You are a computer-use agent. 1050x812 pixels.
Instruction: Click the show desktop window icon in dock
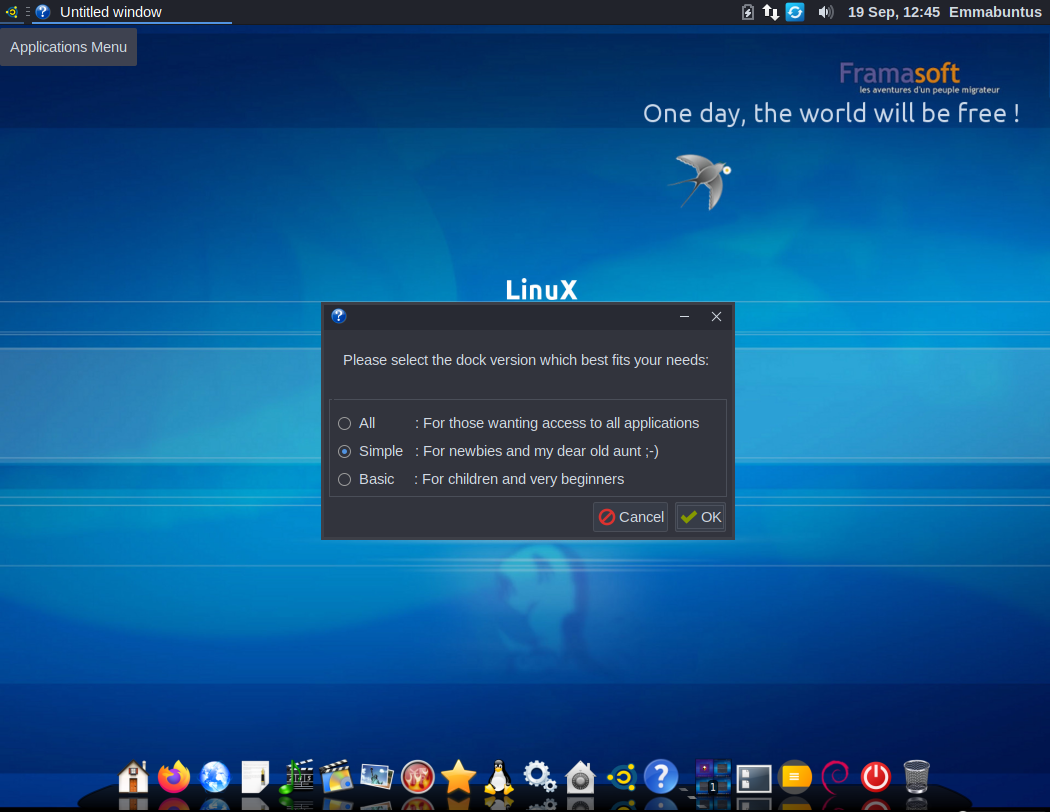pyautogui.click(x=754, y=779)
